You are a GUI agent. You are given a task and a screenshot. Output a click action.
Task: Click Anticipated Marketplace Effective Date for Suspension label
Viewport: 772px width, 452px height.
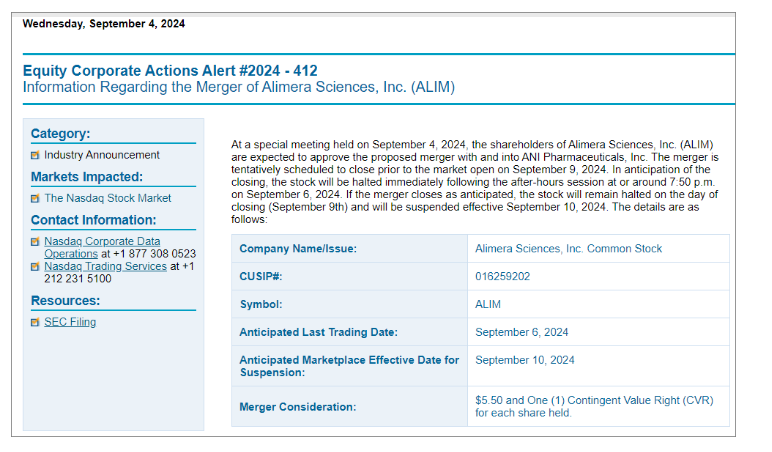pyautogui.click(x=349, y=366)
